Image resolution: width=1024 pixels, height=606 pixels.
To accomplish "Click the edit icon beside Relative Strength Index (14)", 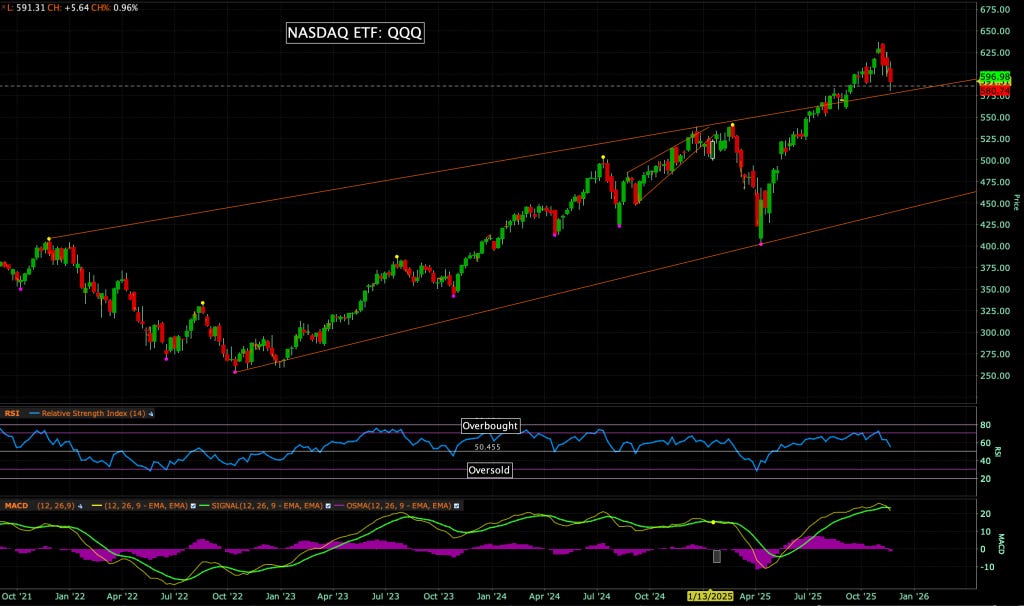I will tap(151, 413).
